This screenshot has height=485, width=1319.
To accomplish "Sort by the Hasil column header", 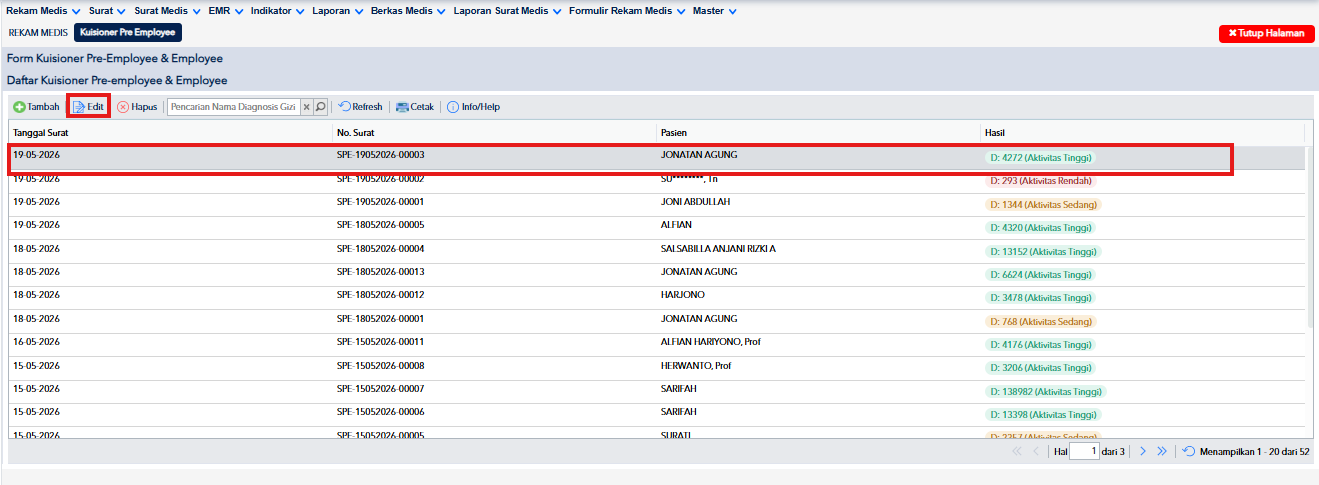I will pyautogui.click(x=1142, y=132).
